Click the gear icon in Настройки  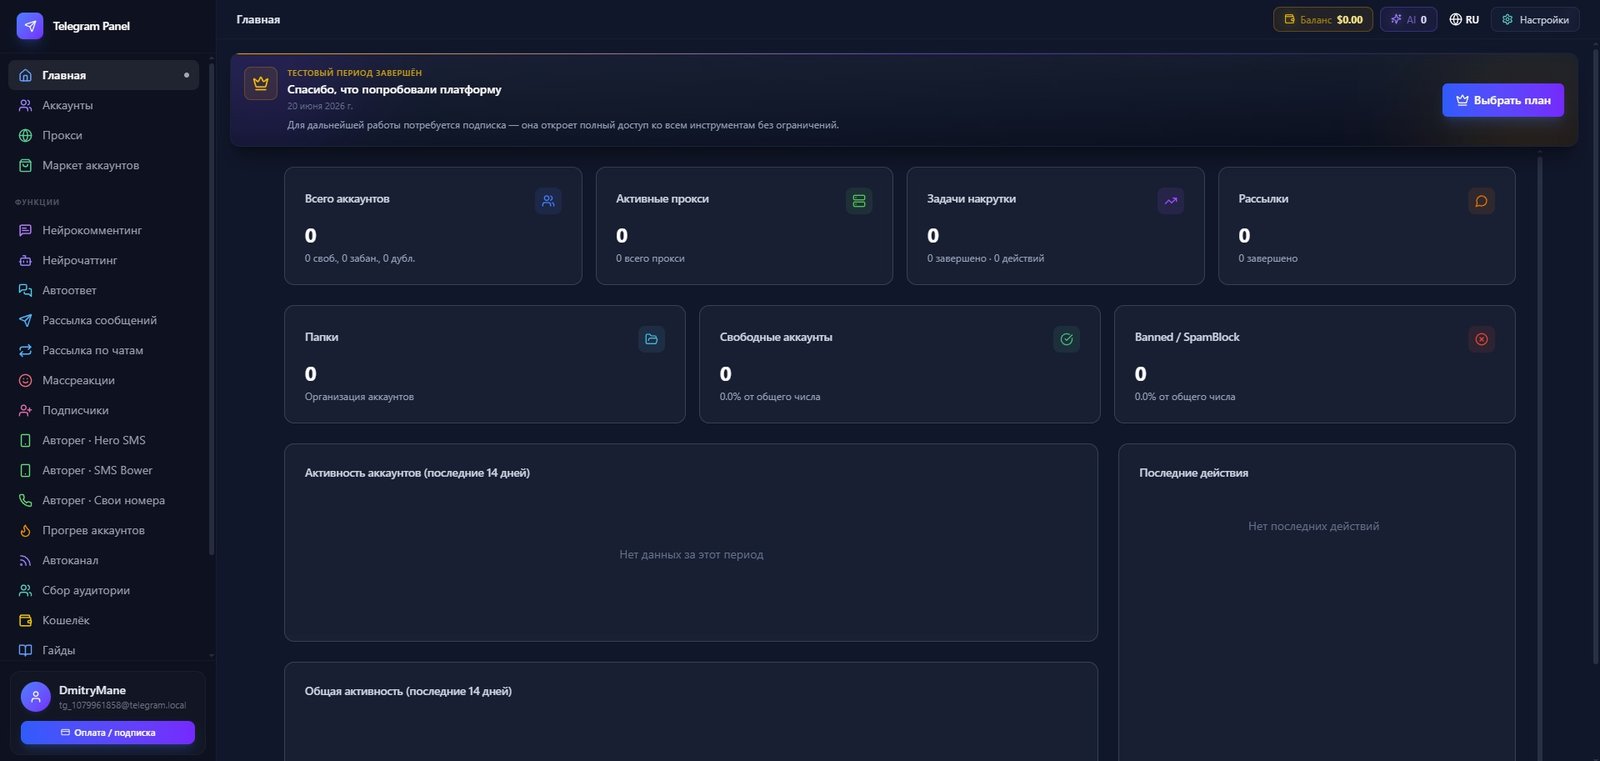(x=1507, y=19)
